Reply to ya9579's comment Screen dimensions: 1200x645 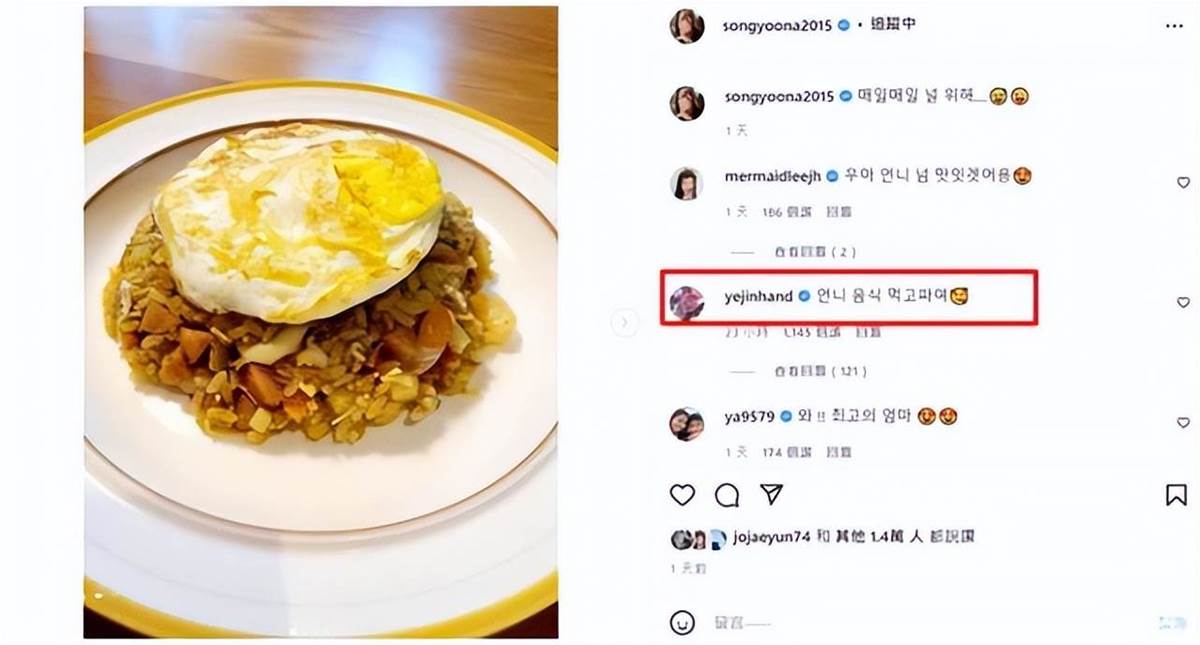click(838, 453)
